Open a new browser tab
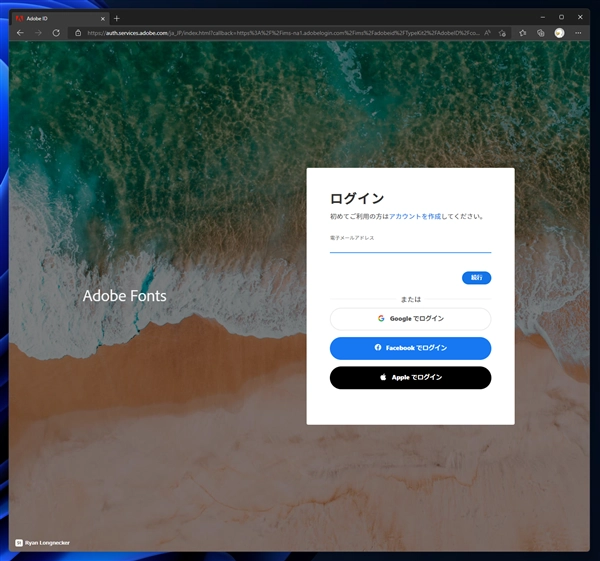 point(117,18)
